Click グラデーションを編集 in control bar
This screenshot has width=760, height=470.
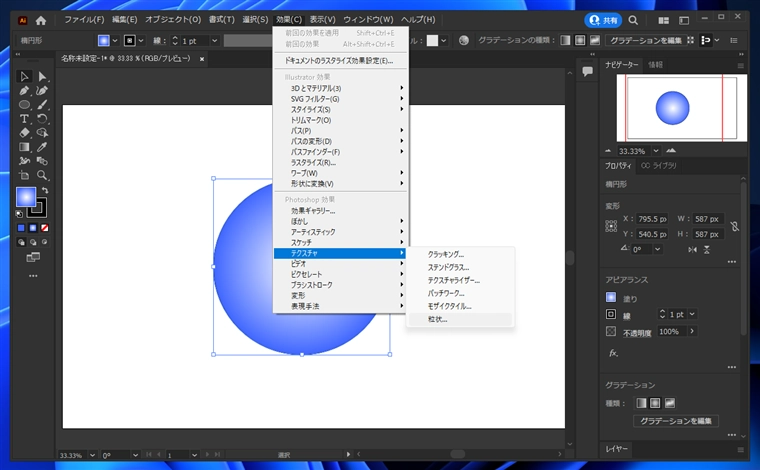point(646,40)
